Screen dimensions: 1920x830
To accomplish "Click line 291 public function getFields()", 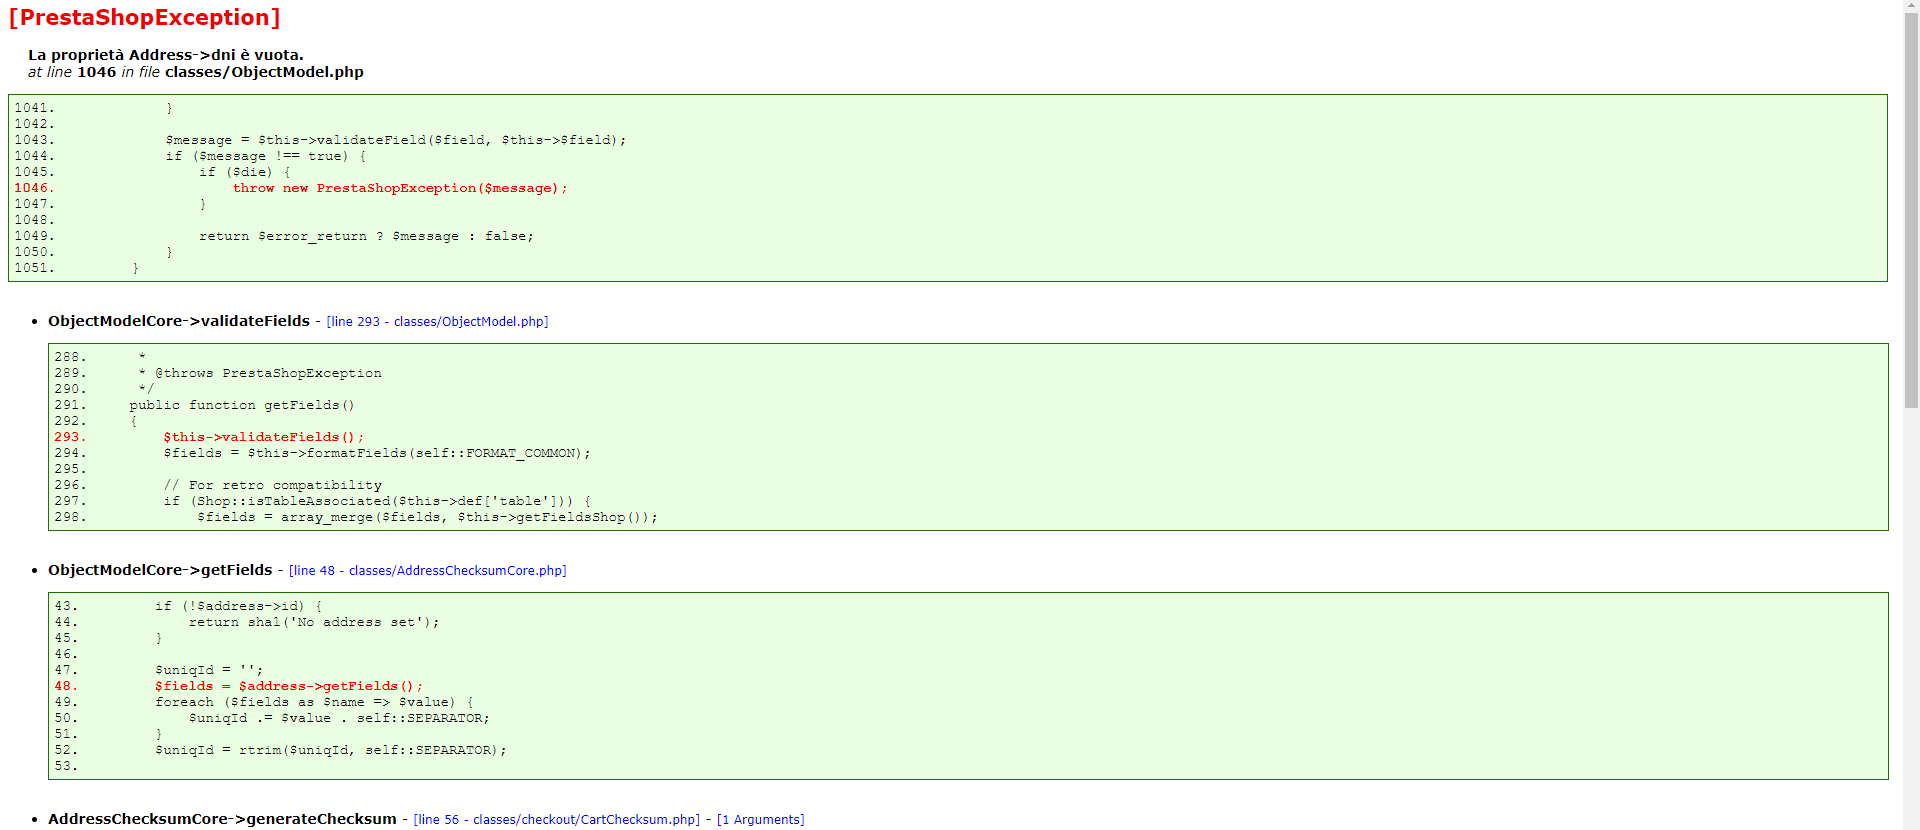I will 242,405.
